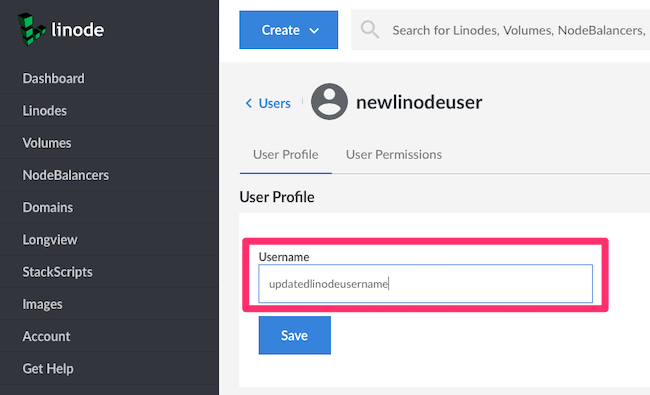The height and width of the screenshot is (395, 650).
Task: Click the User Profile section heading
Action: coord(277,197)
